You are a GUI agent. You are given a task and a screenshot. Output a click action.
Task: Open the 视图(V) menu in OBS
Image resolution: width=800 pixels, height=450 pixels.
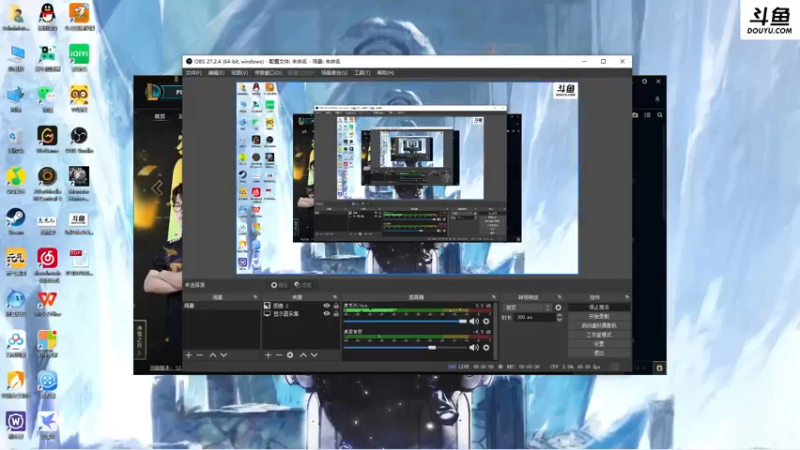(239, 73)
